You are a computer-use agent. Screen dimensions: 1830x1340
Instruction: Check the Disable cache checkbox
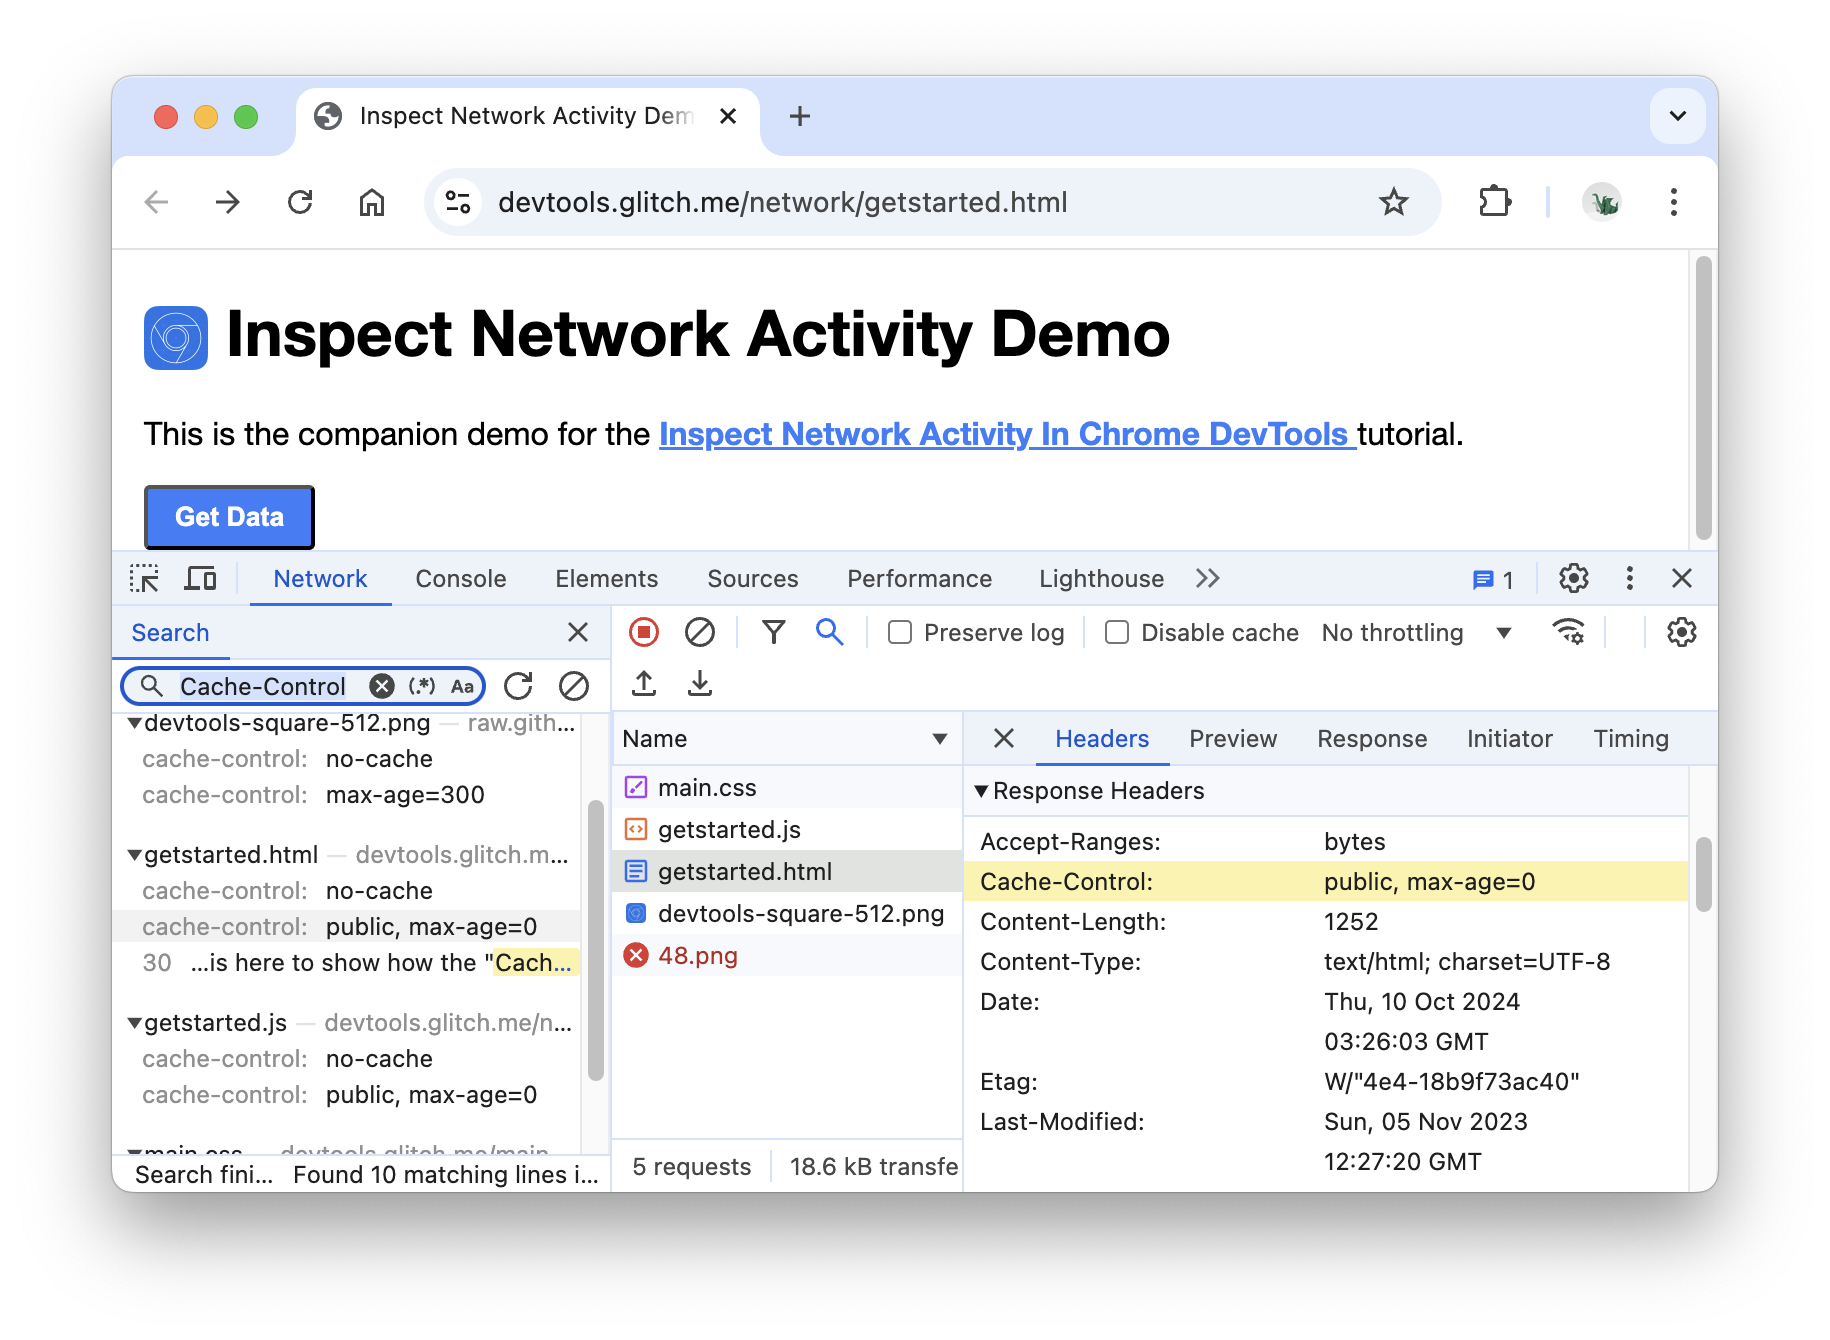1117,633
